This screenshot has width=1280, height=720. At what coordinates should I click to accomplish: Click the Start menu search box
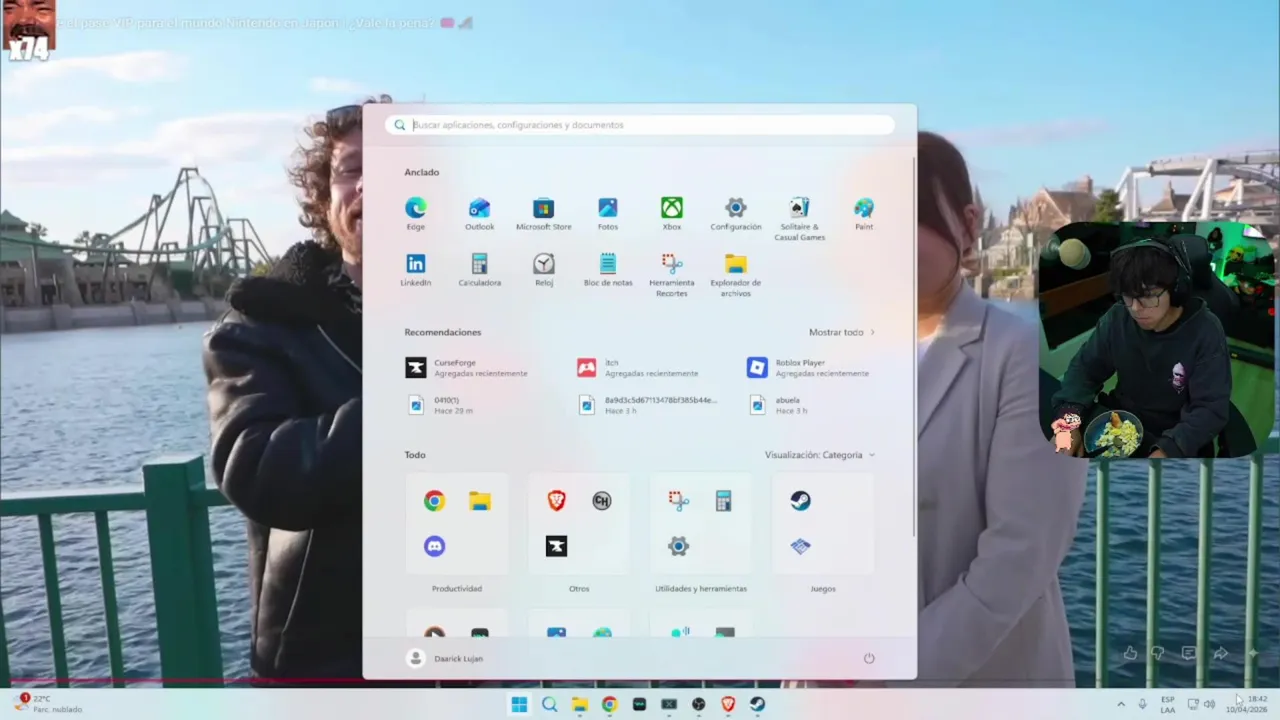[640, 125]
